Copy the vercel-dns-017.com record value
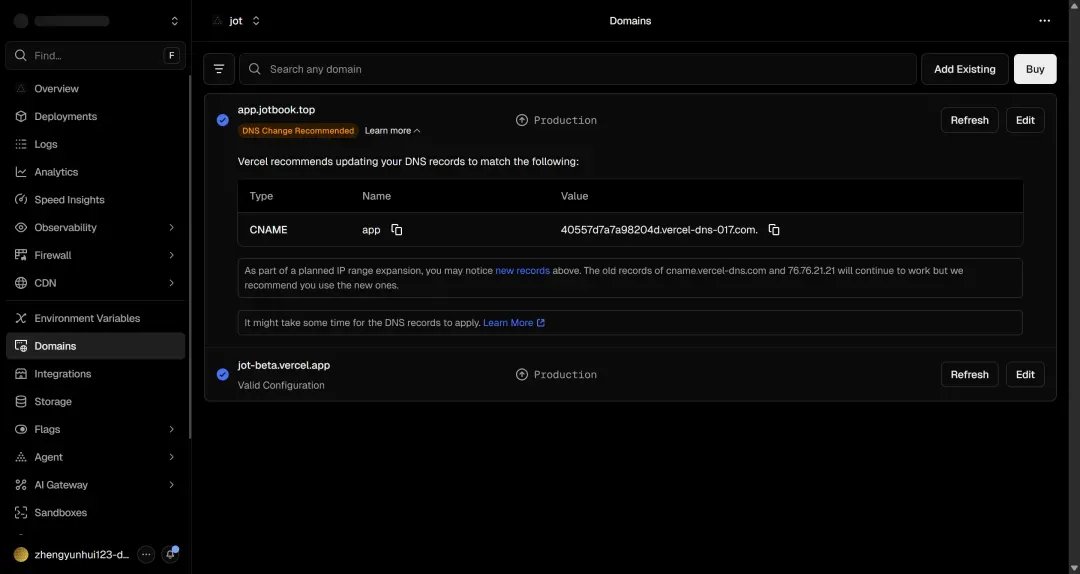The image size is (1080, 574). (773, 229)
